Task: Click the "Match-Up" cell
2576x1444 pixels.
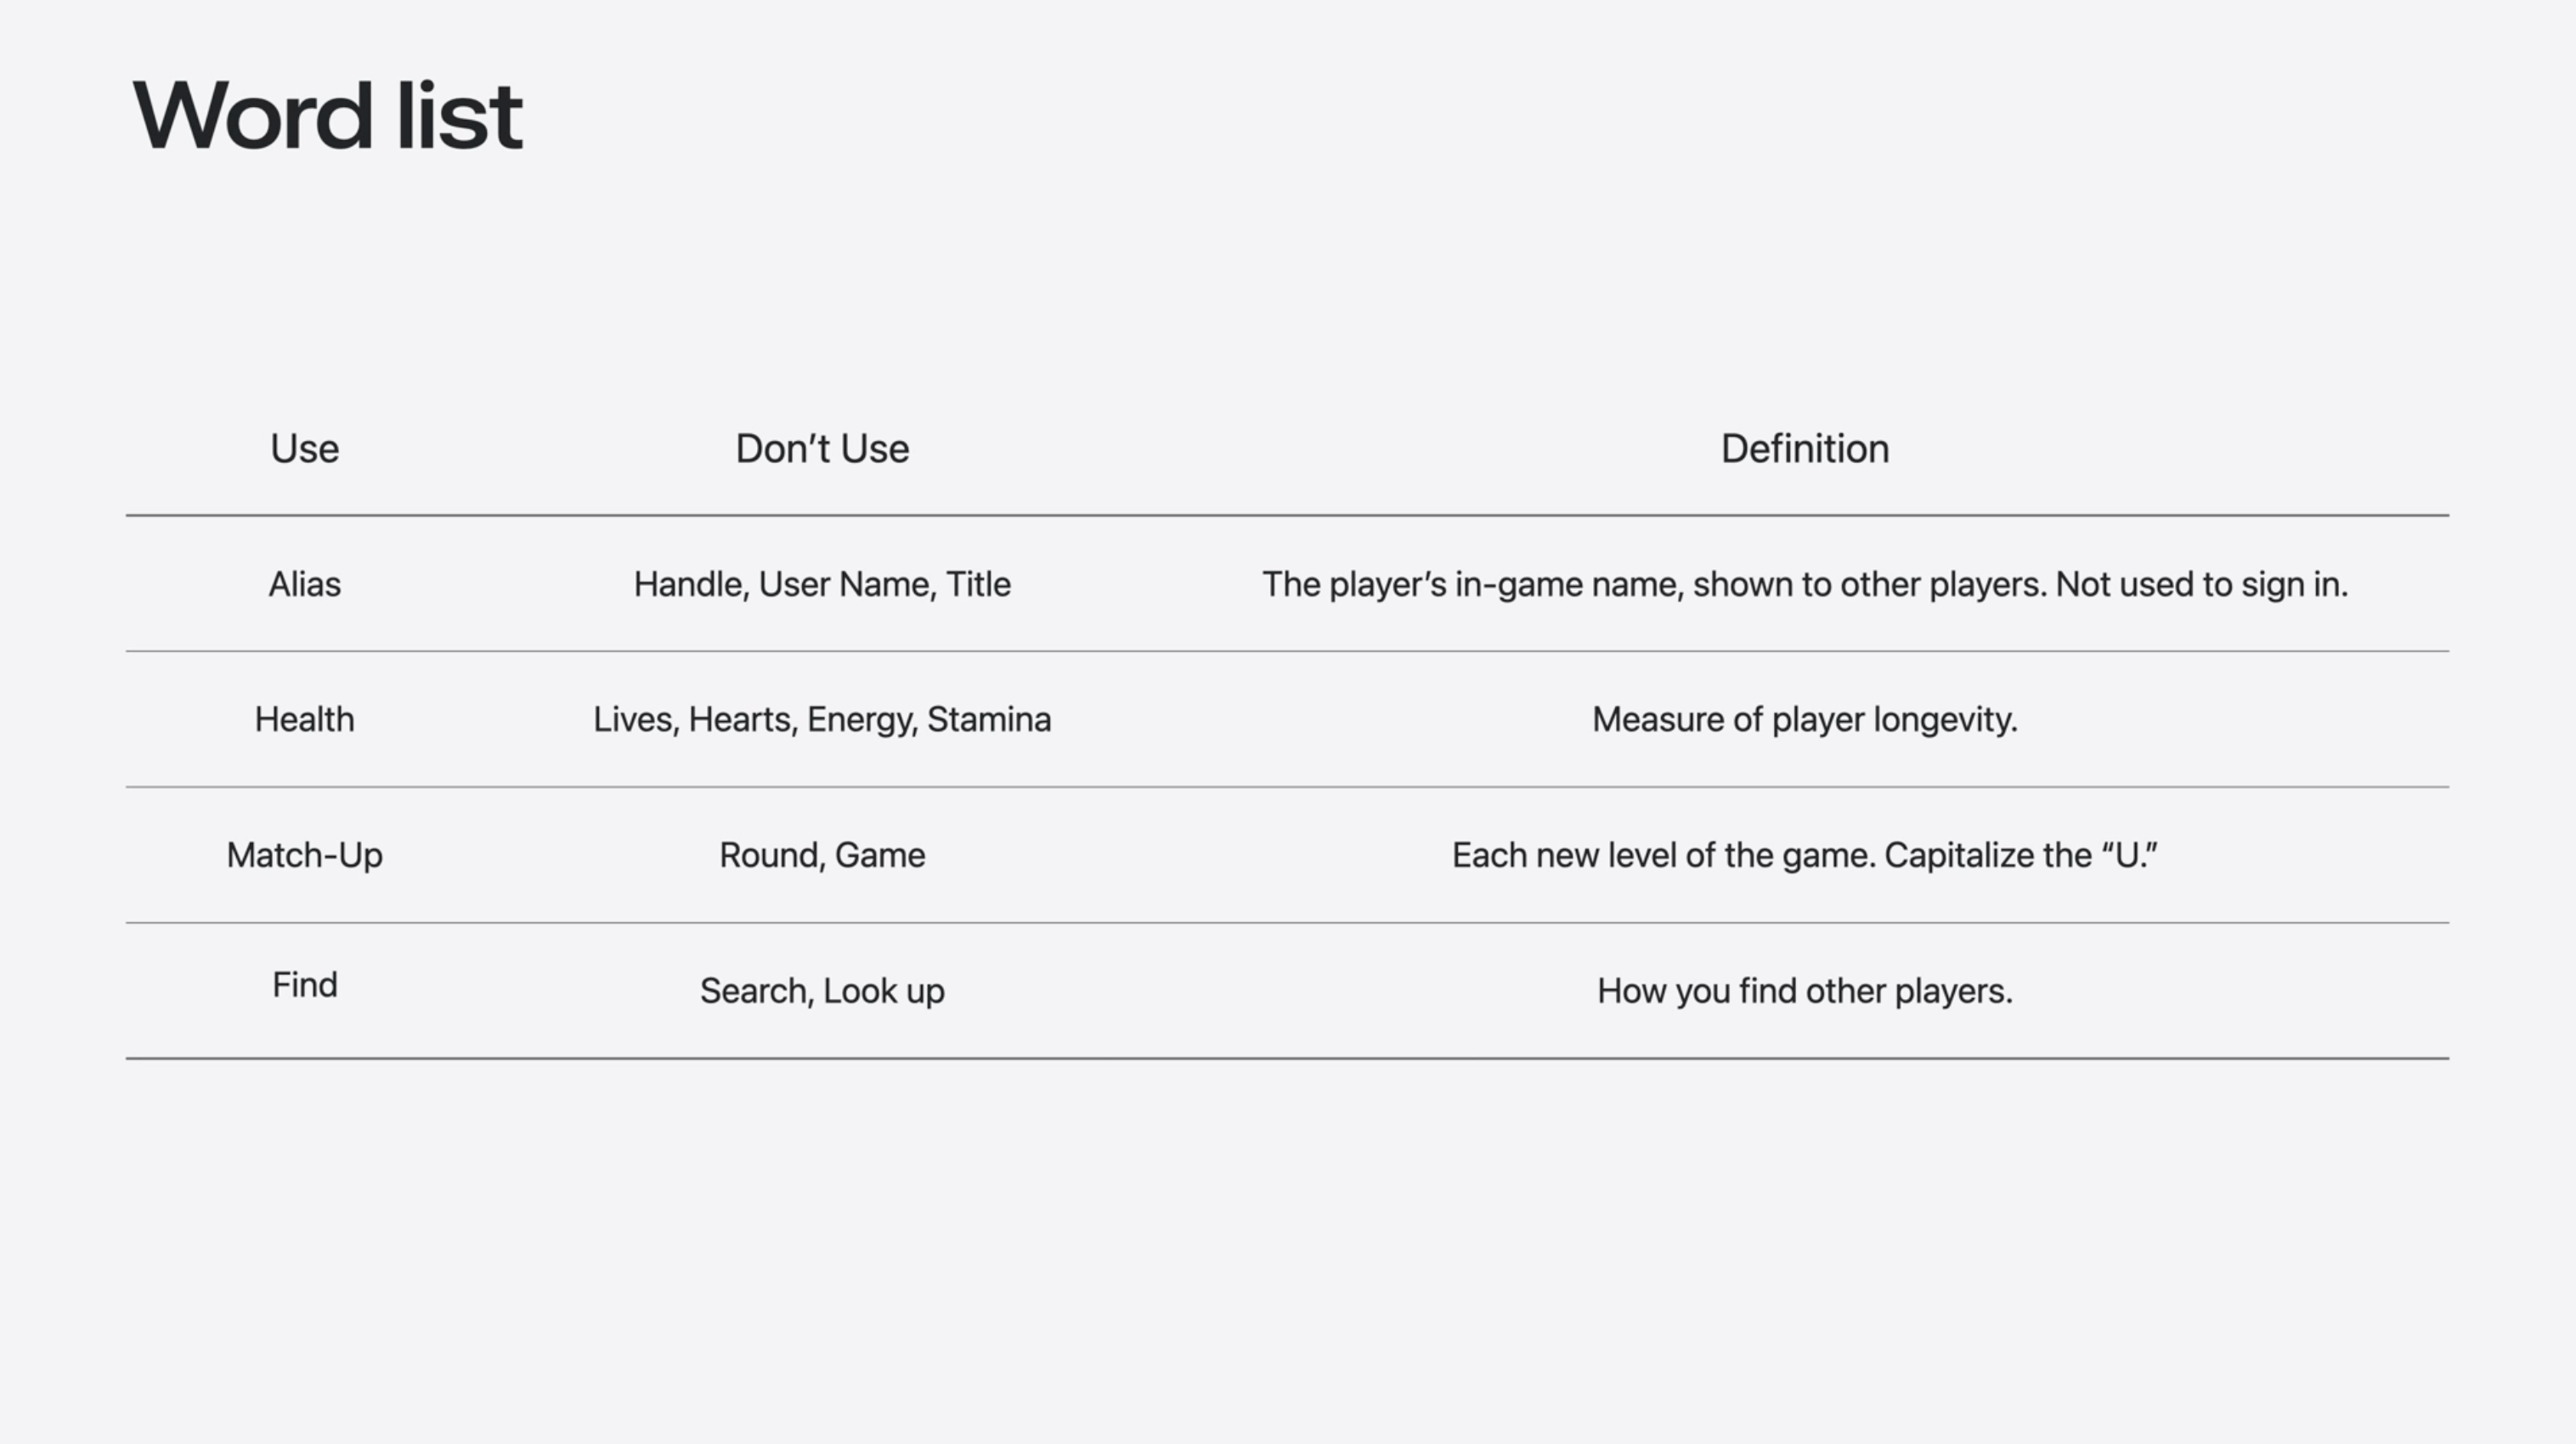Action: [x=304, y=855]
